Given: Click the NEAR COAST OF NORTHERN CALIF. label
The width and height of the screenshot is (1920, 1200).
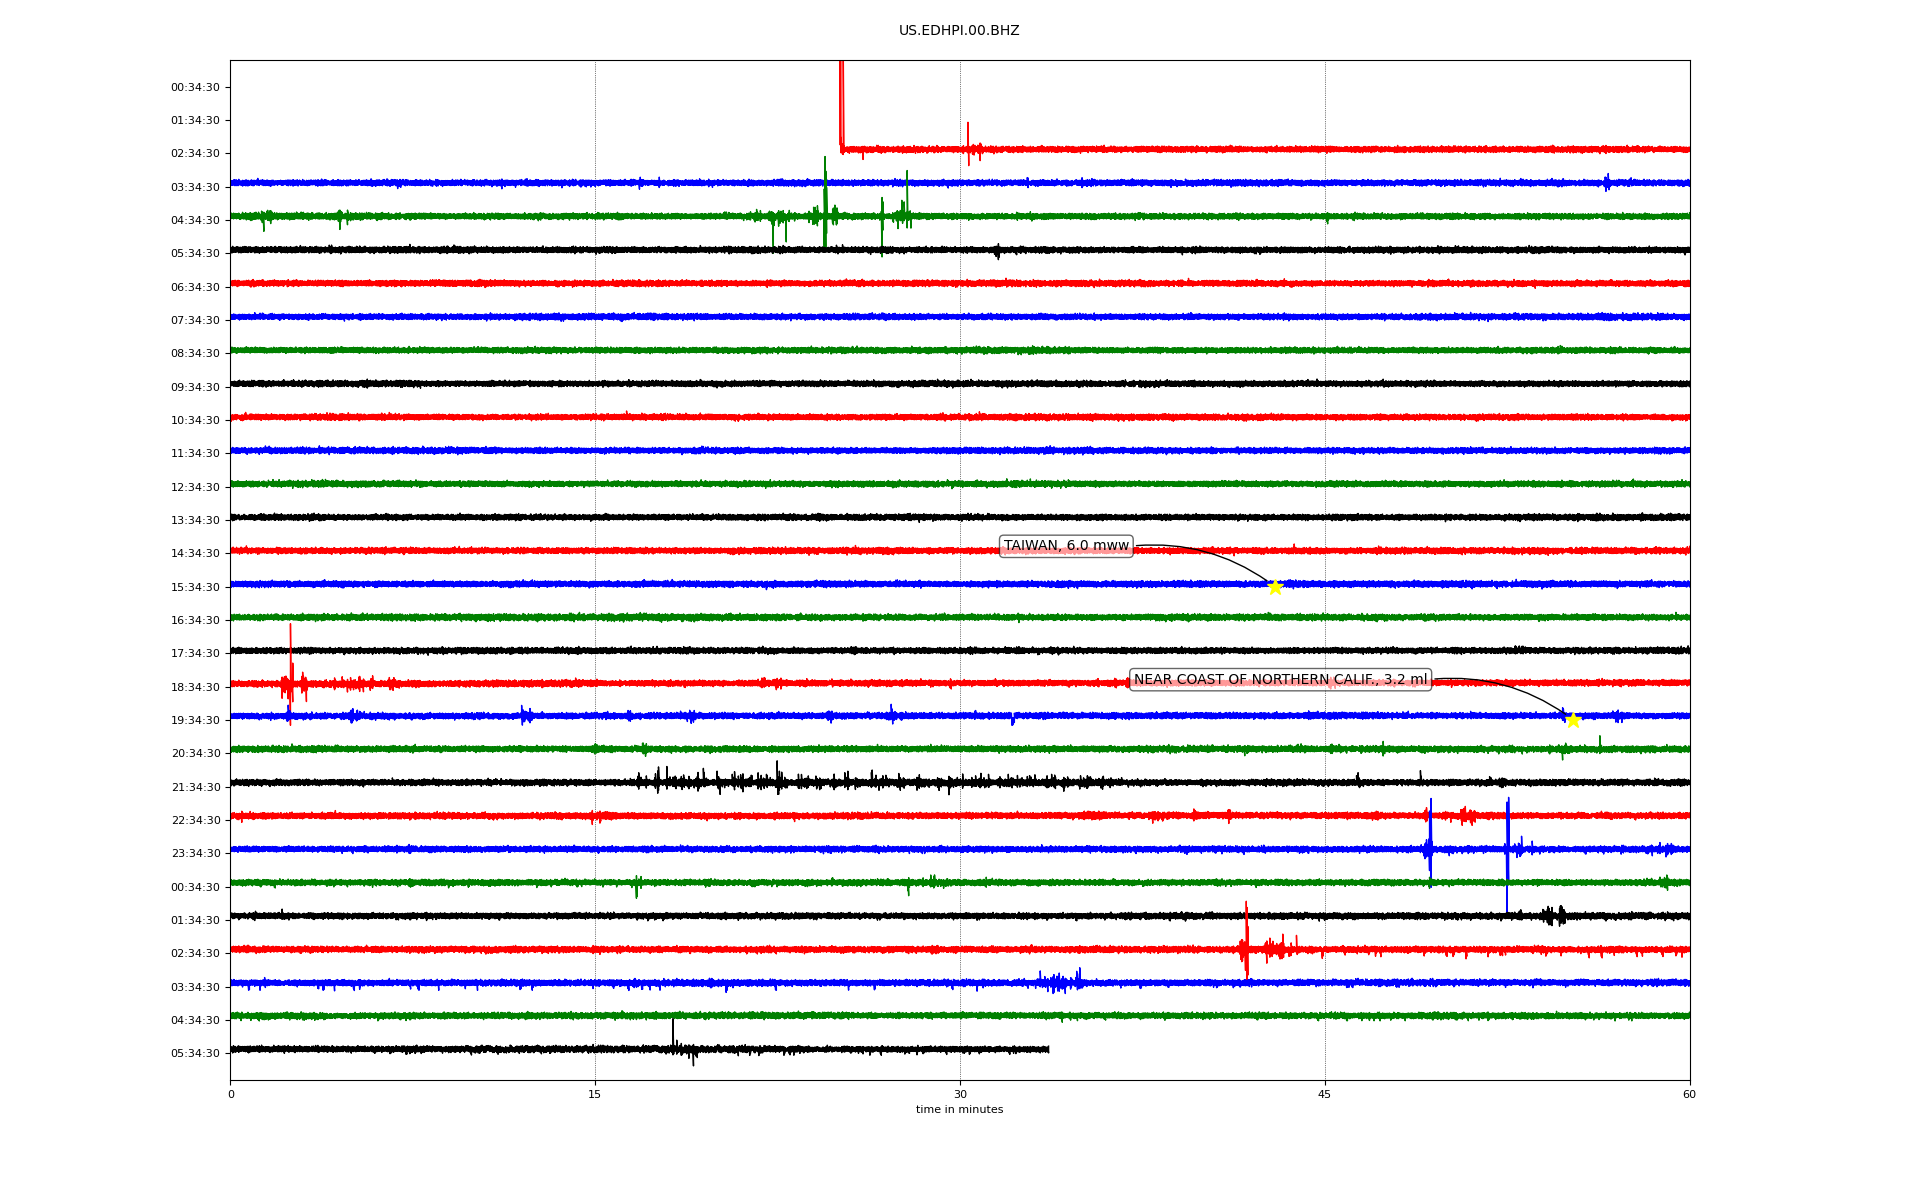Looking at the screenshot, I should 1280,680.
